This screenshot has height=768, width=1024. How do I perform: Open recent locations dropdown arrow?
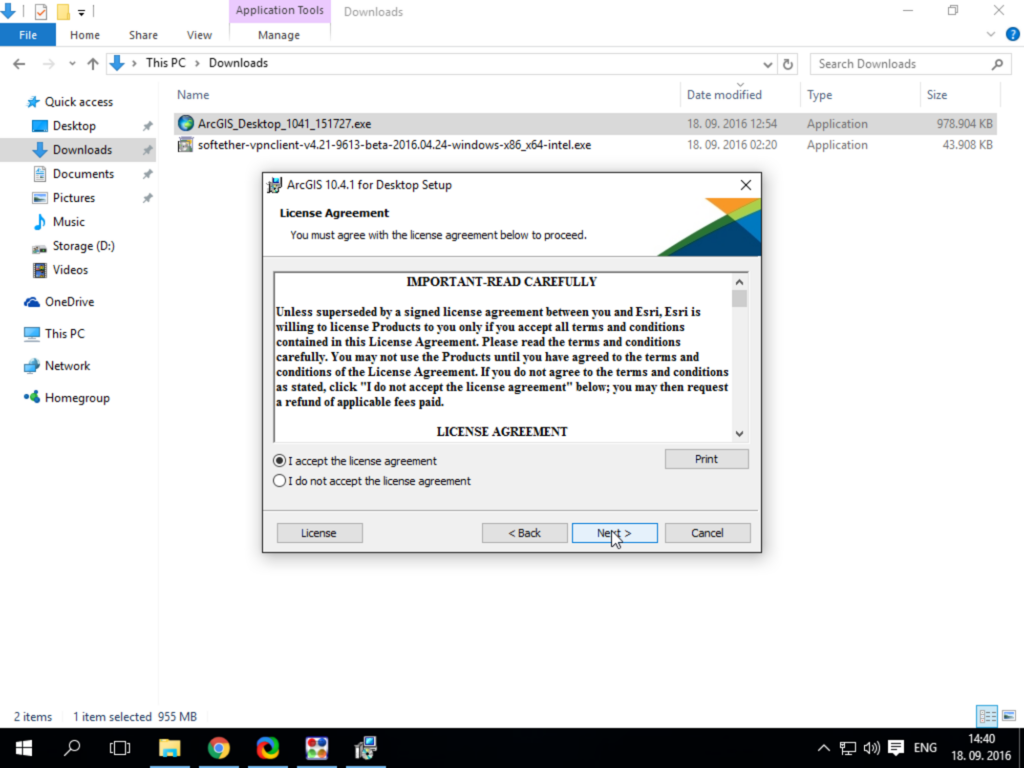(x=72, y=64)
